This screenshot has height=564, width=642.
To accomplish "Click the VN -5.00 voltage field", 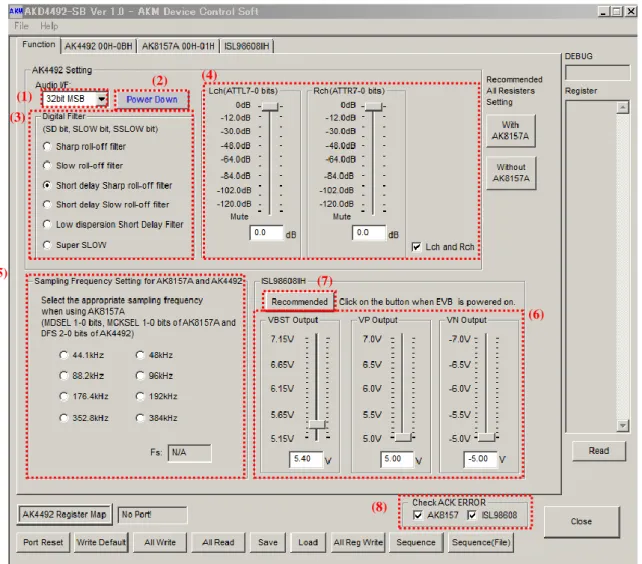I will click(x=481, y=459).
